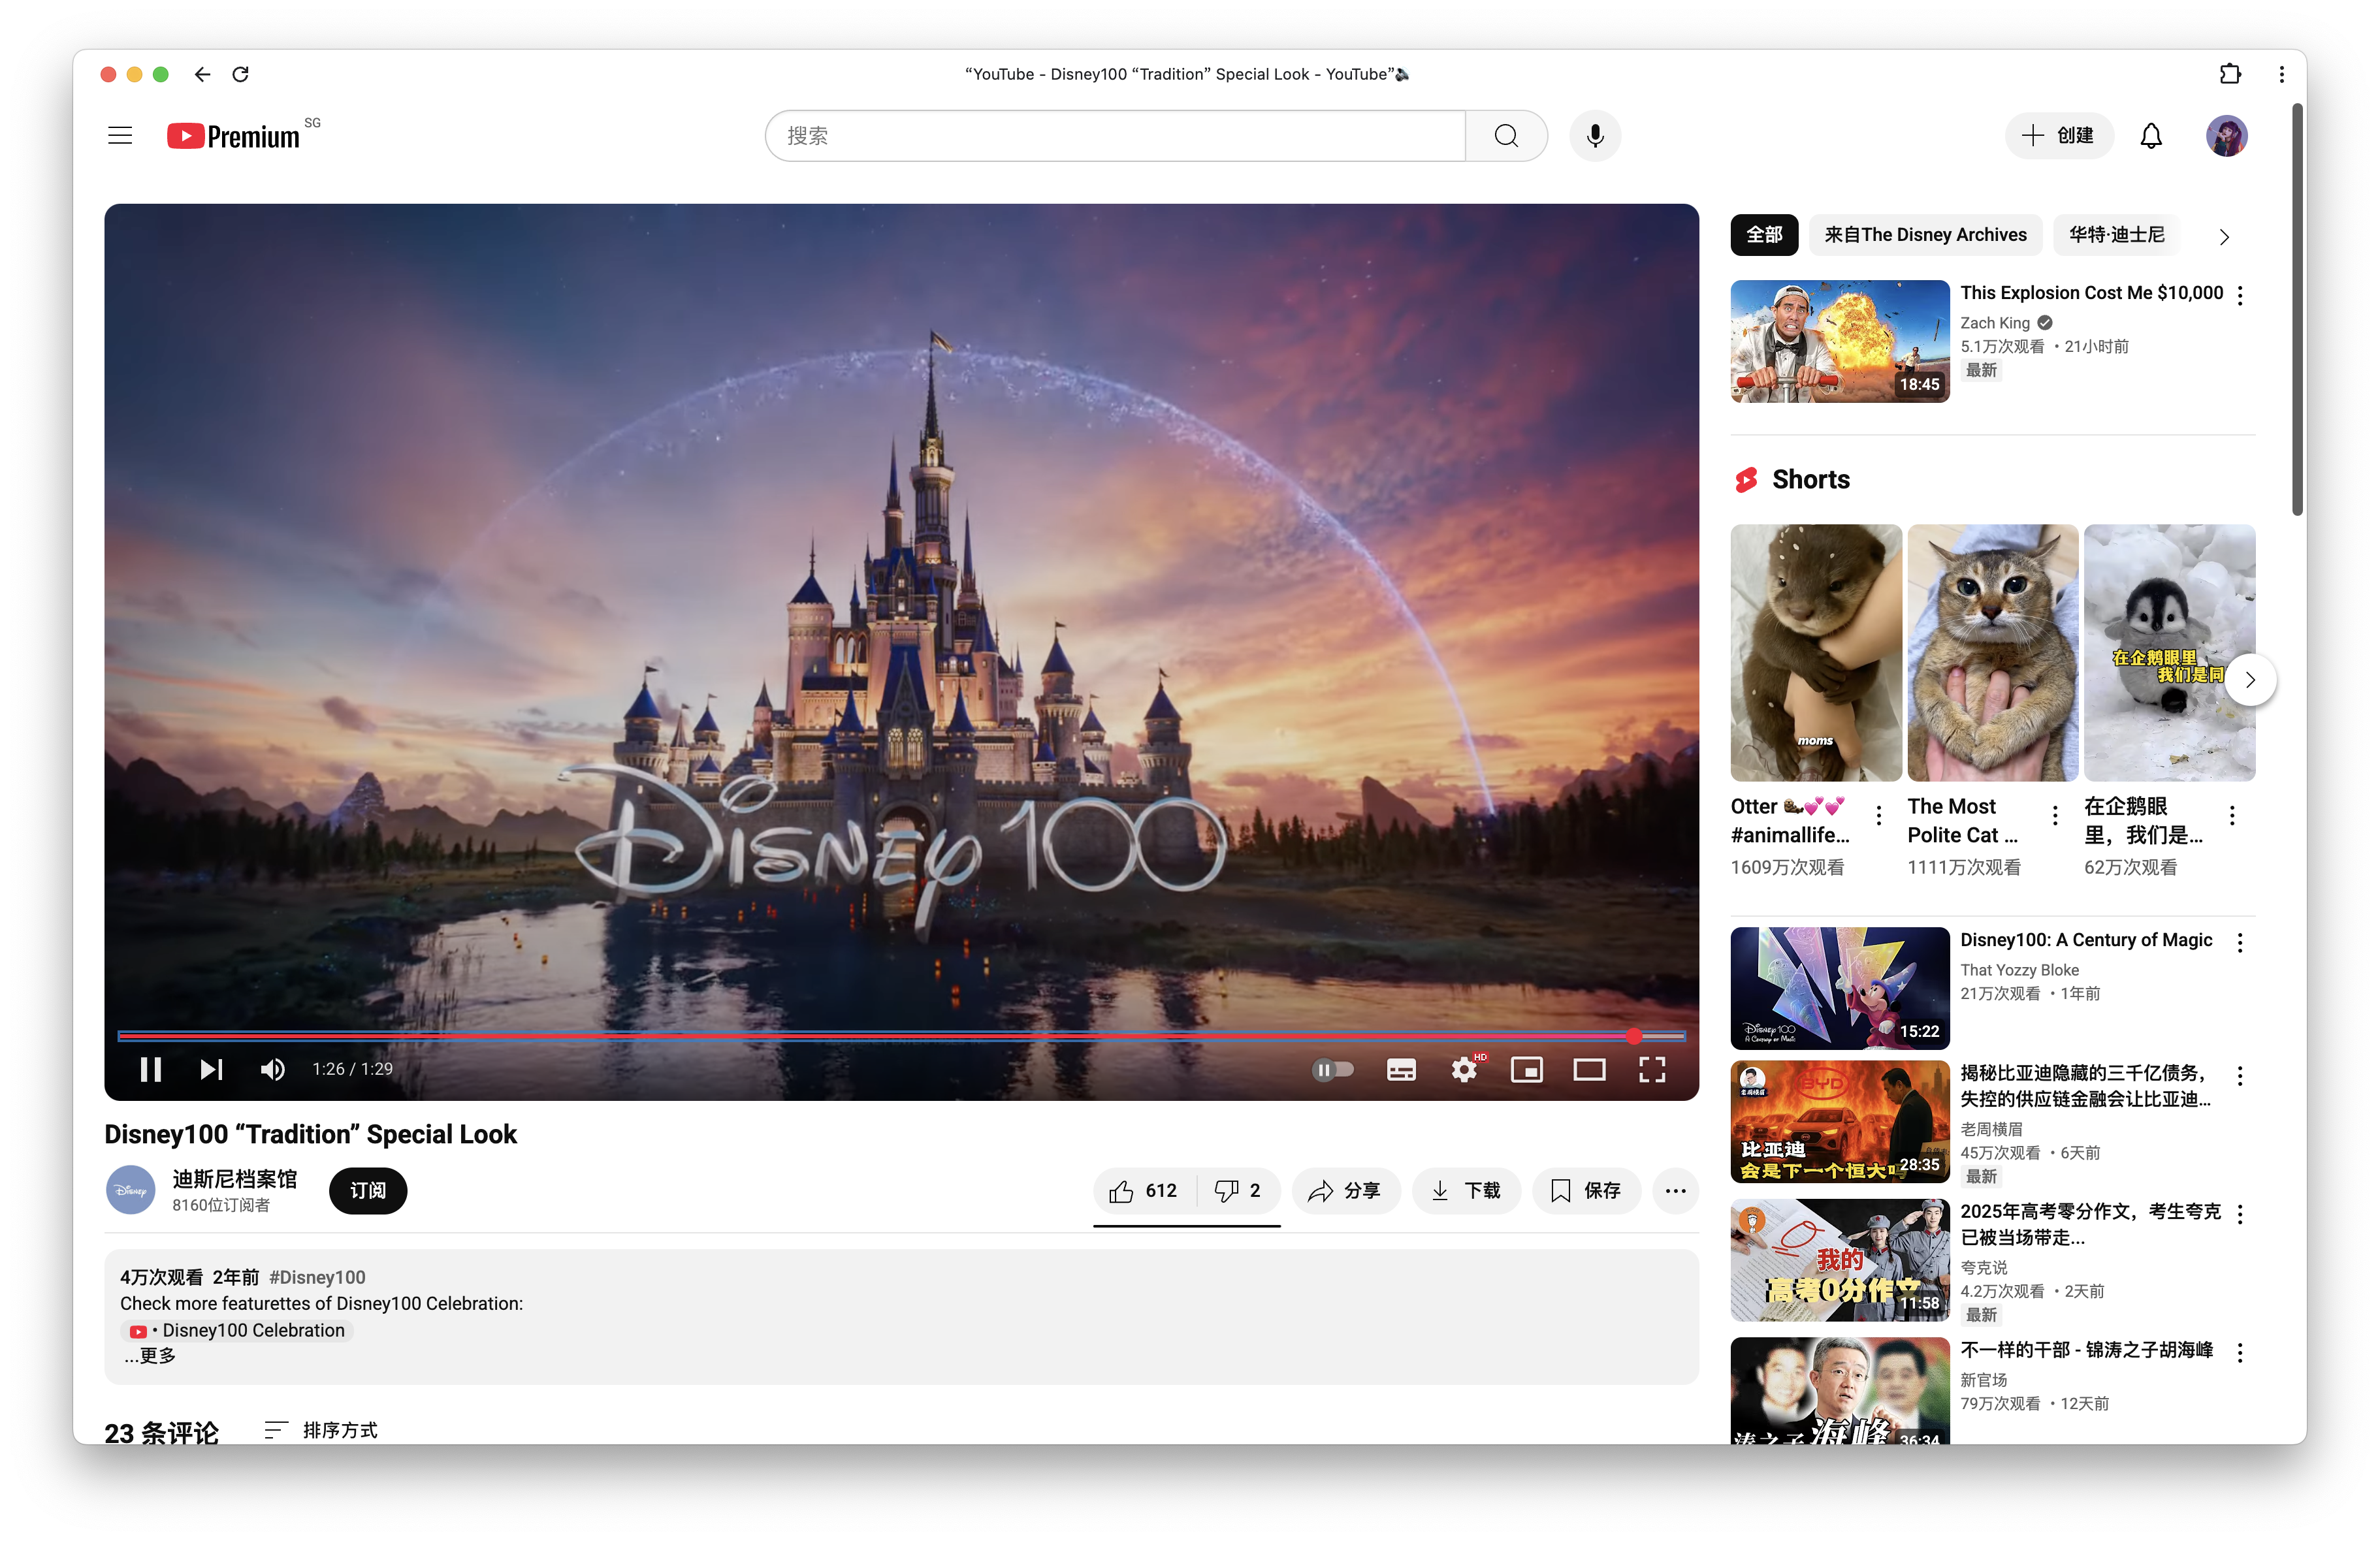
Task: Select the 全部 filter chip
Action: (x=1764, y=235)
